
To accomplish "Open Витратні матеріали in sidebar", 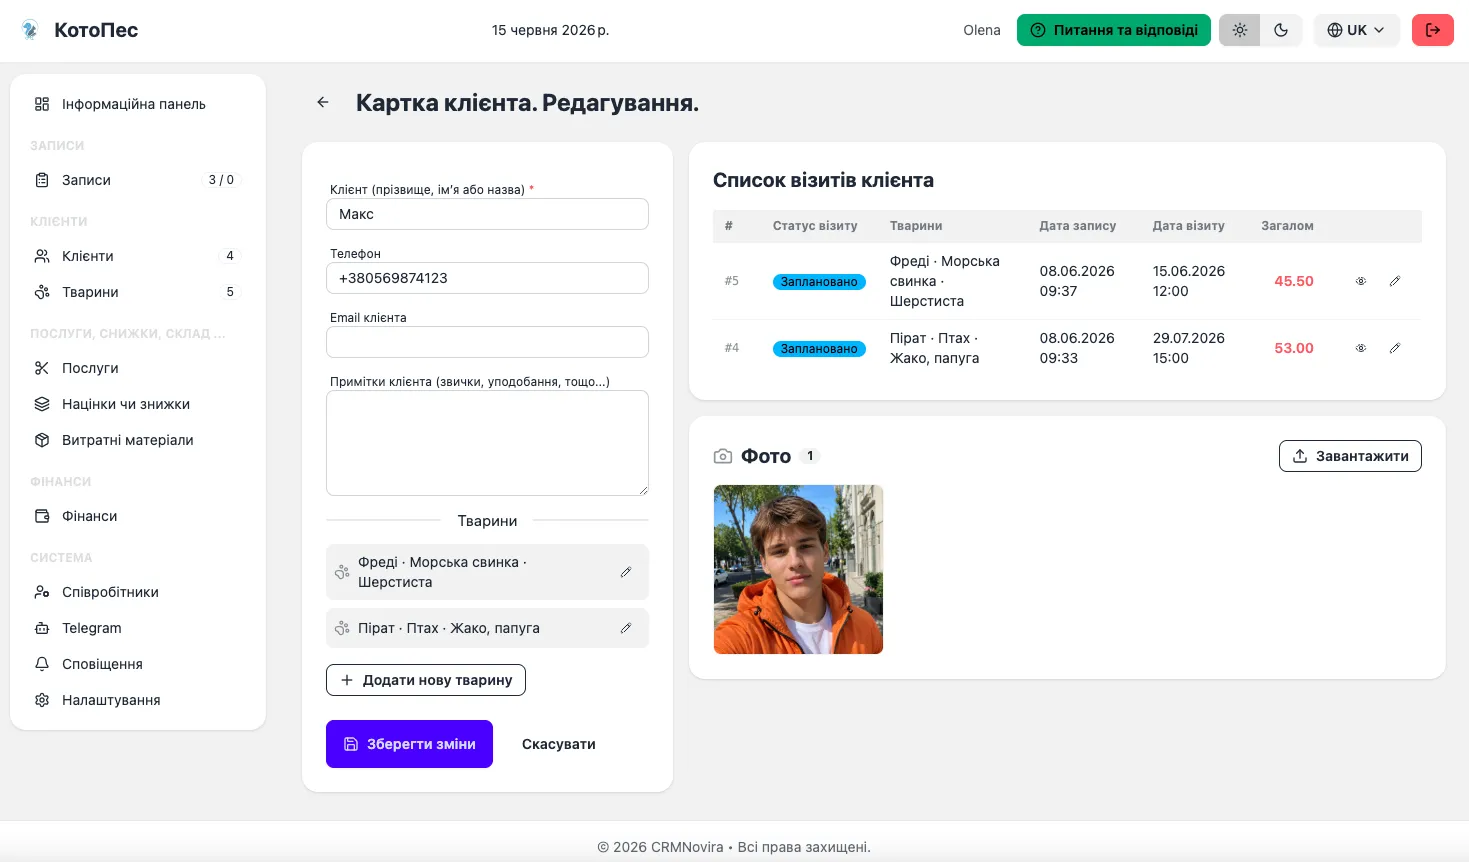I will [138, 440].
